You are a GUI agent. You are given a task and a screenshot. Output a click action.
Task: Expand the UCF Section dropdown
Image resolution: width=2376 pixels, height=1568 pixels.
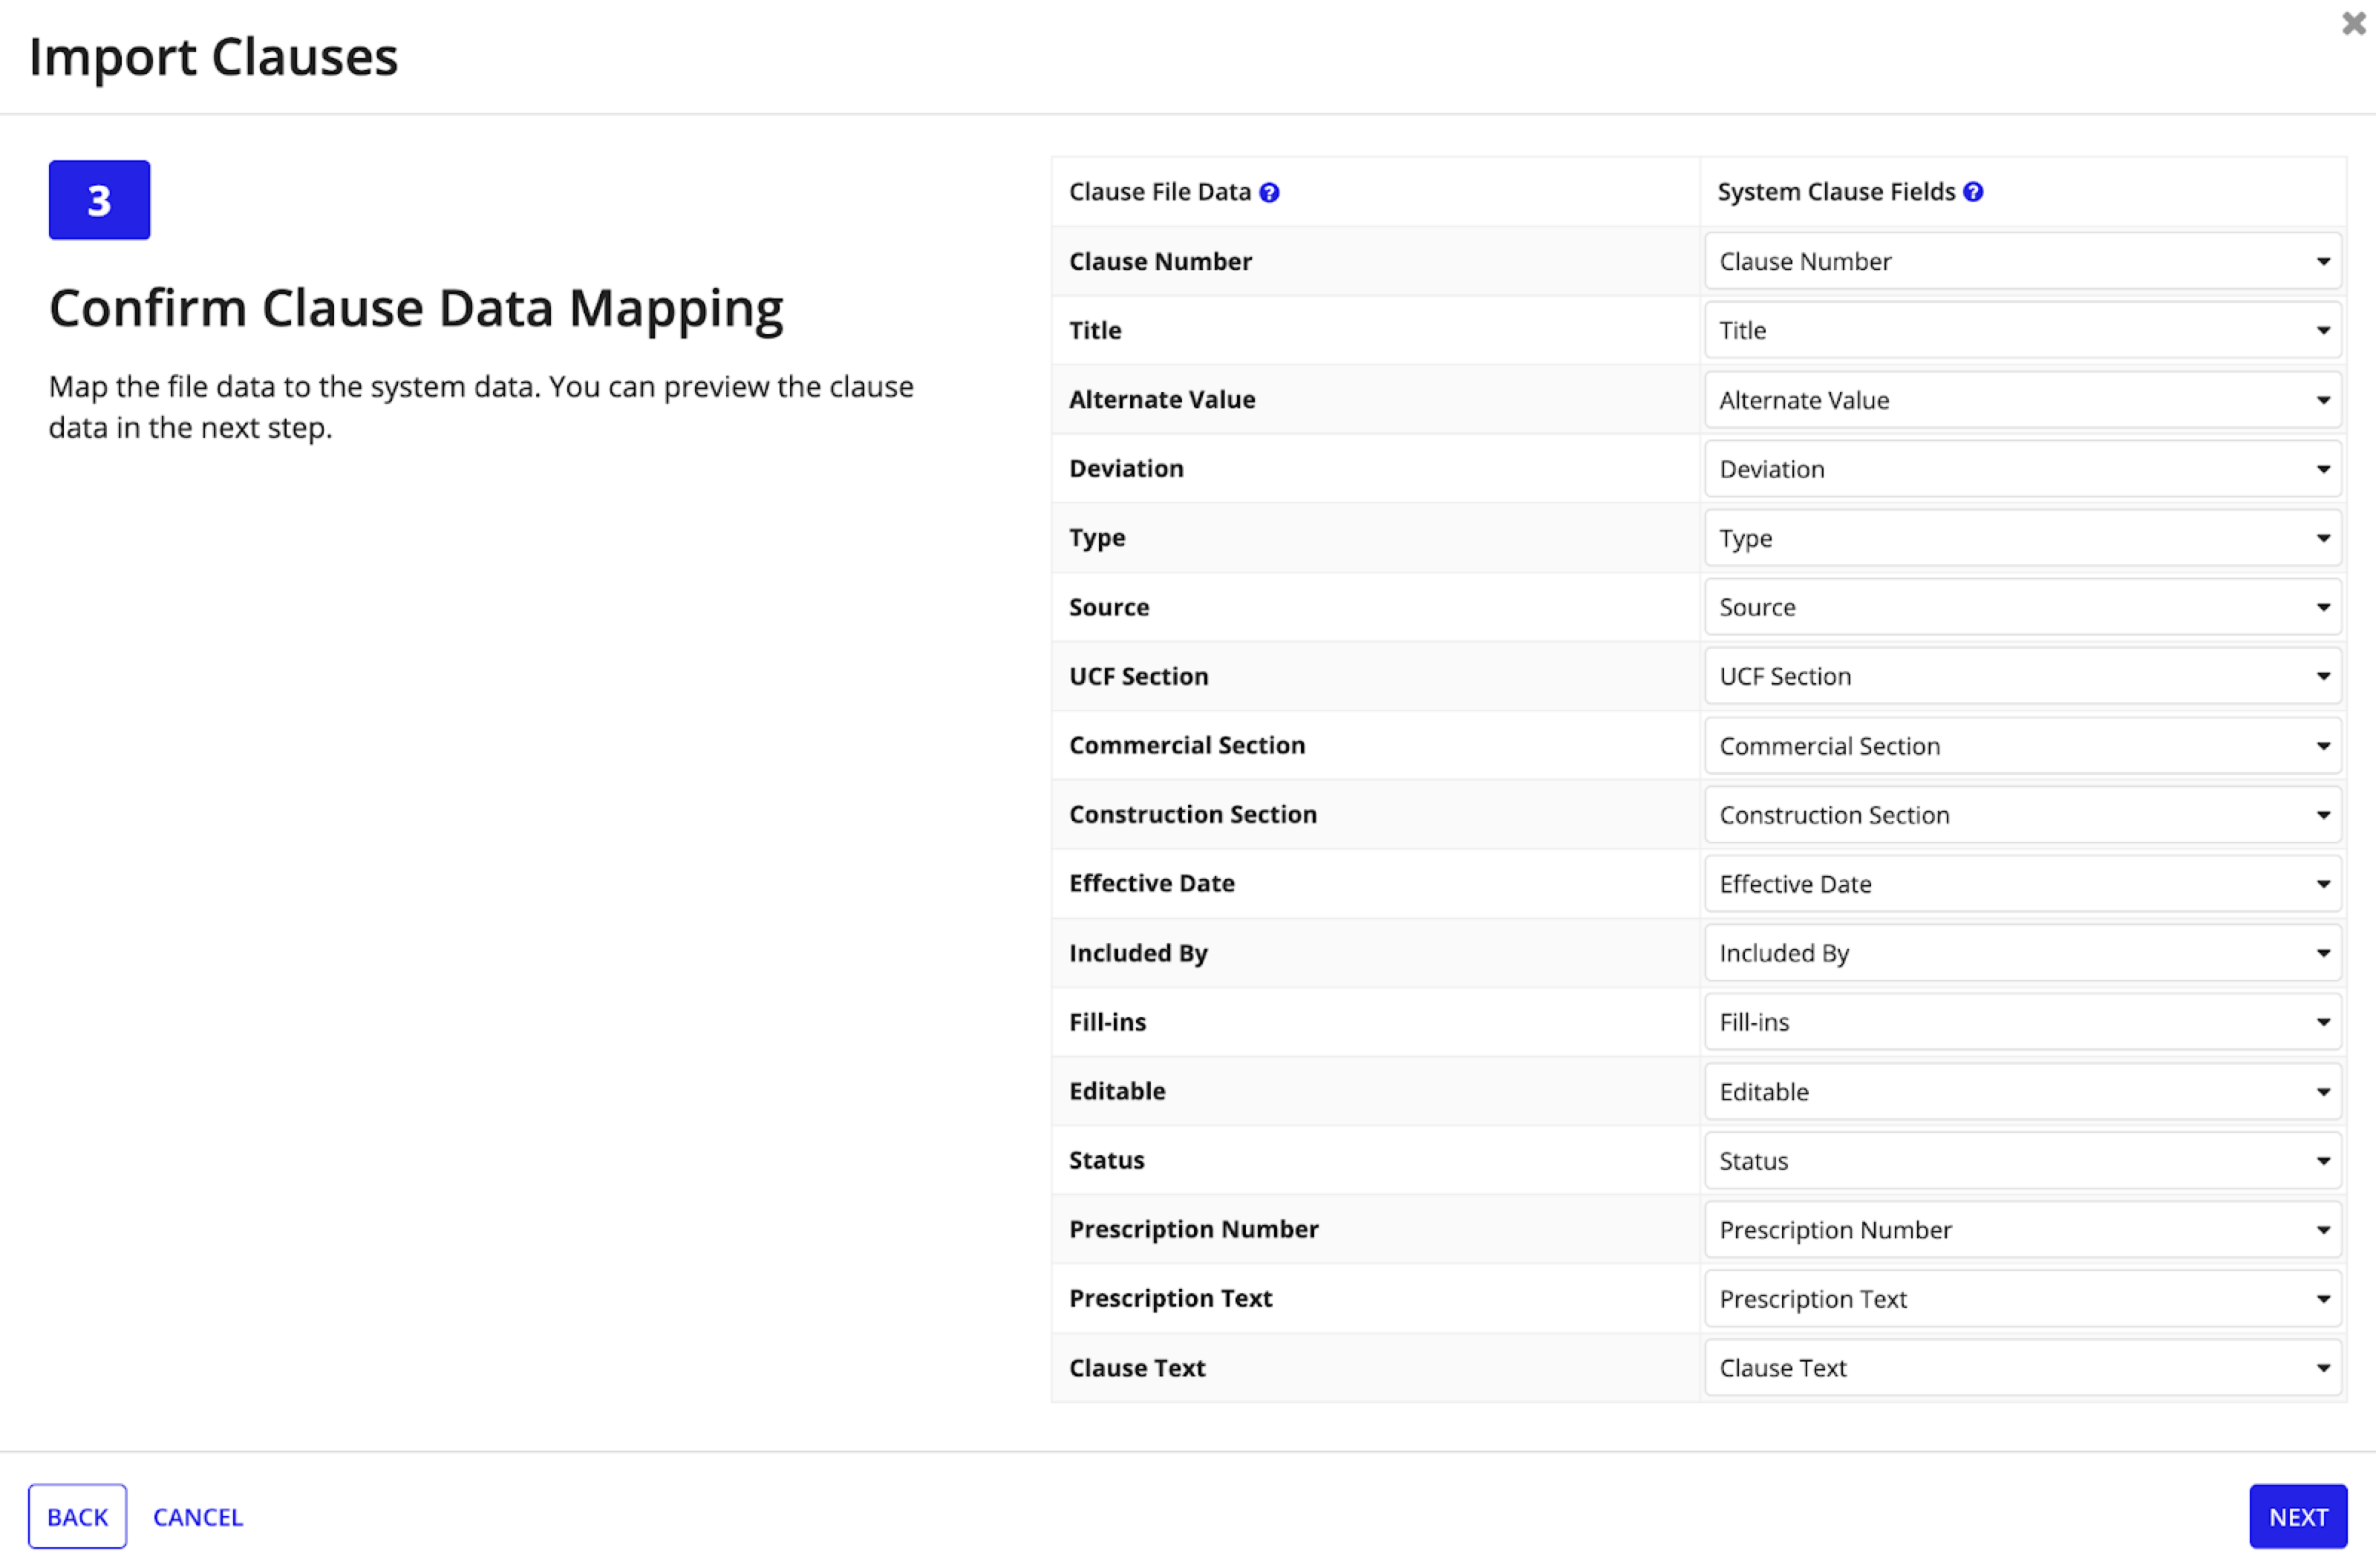(x=2022, y=676)
